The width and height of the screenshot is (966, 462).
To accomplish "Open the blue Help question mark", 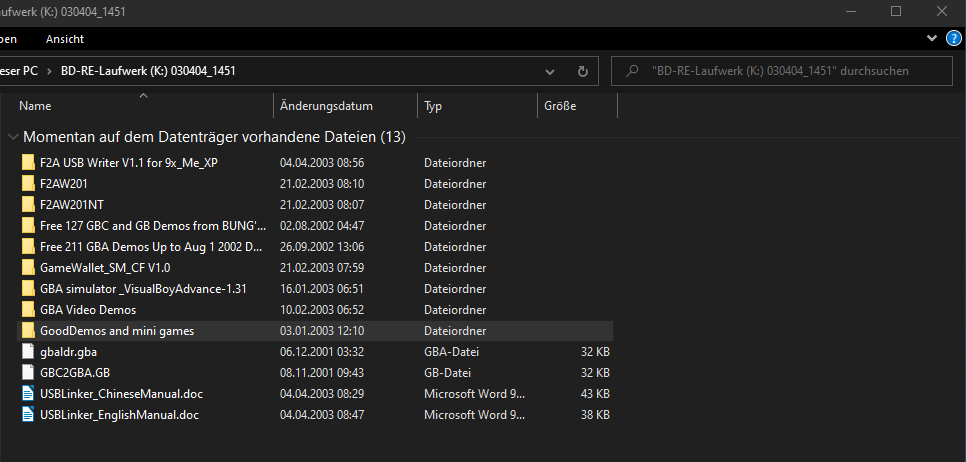I will tap(954, 39).
